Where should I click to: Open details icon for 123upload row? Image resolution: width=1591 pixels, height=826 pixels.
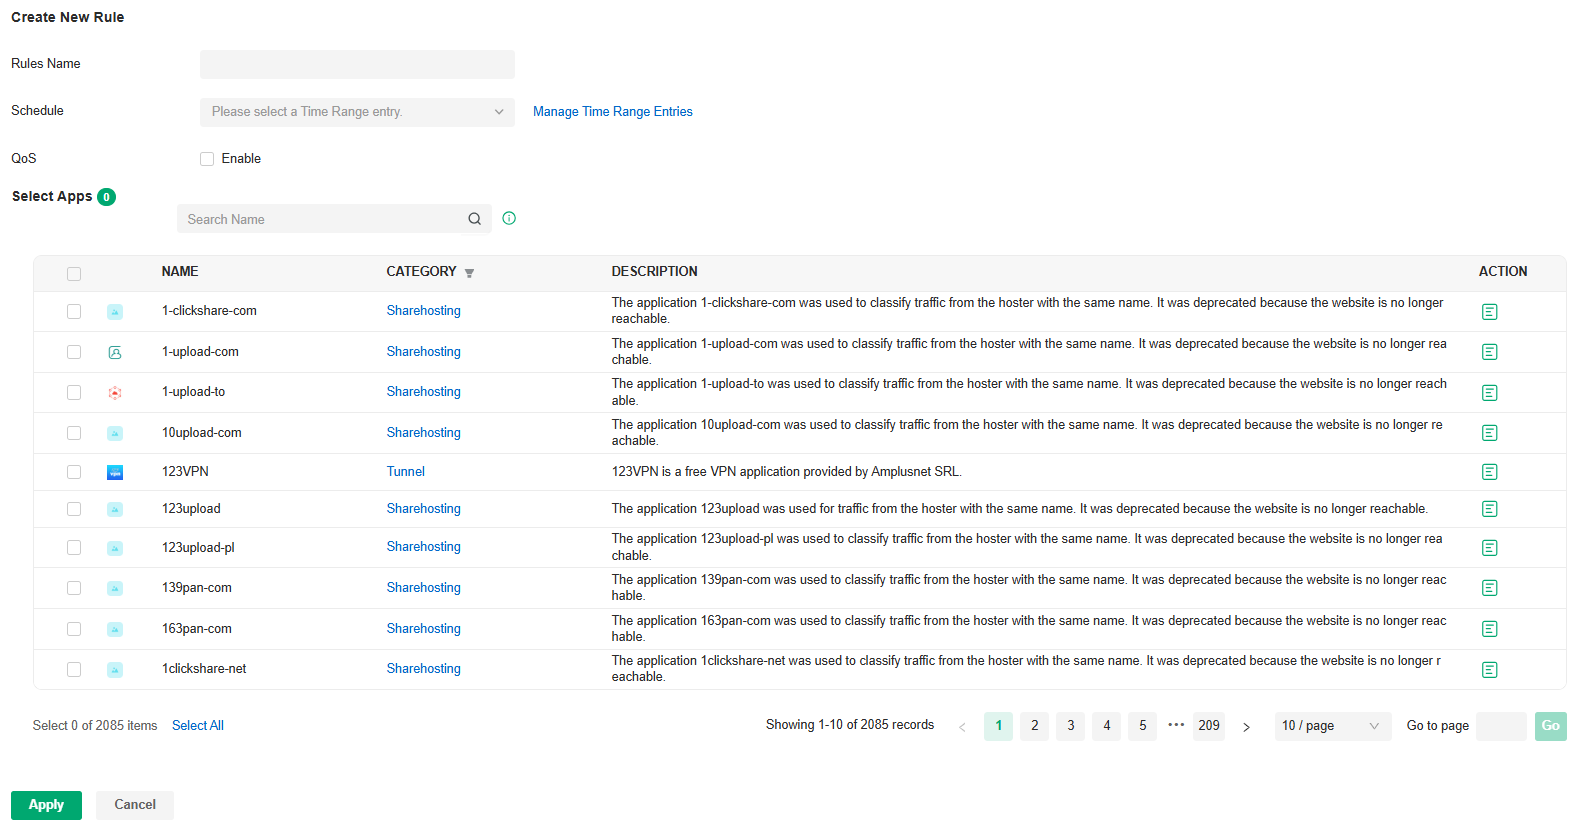pyautogui.click(x=1489, y=509)
